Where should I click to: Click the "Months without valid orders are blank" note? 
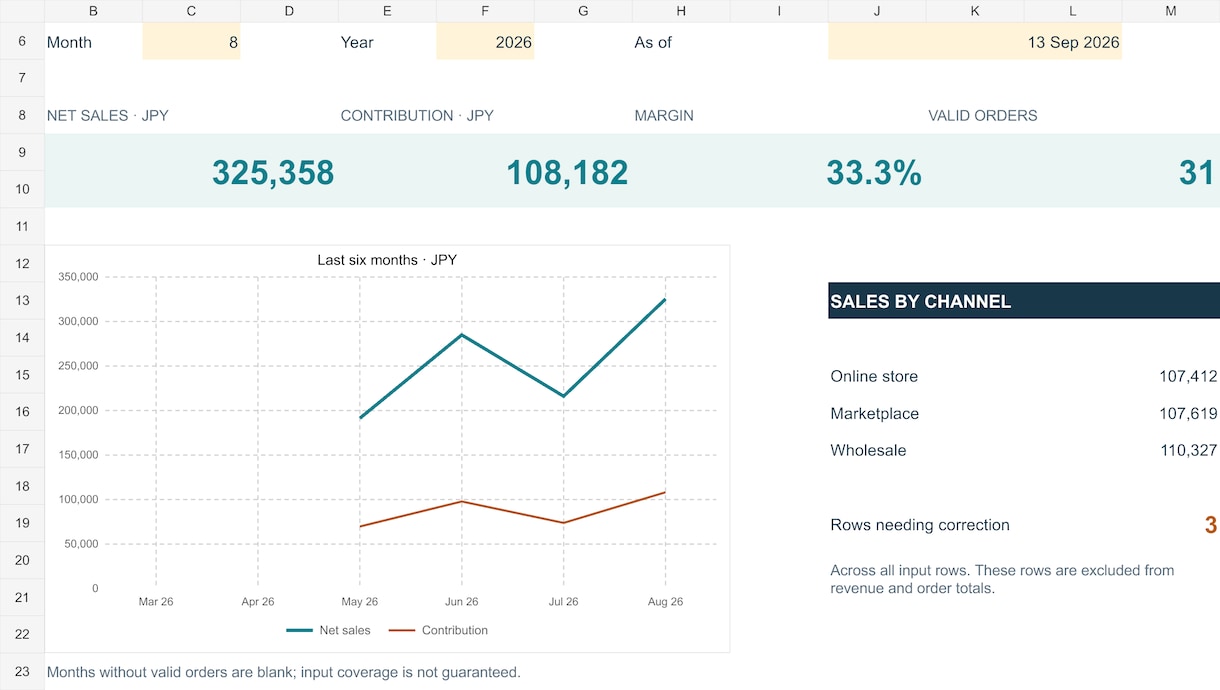click(x=284, y=672)
